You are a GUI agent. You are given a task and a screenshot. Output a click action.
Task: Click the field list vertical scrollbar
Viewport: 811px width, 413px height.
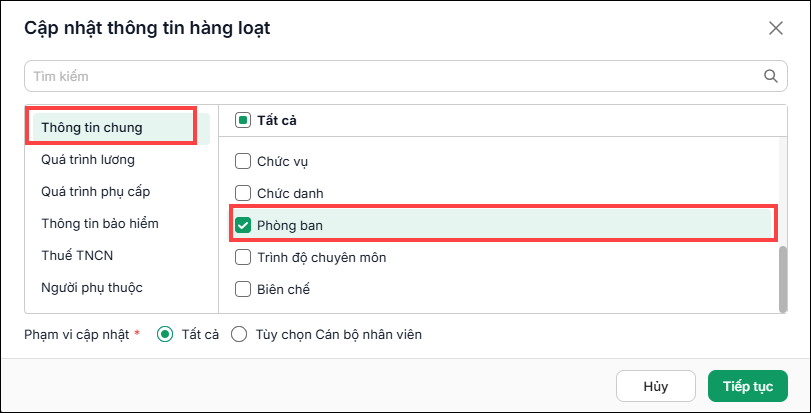[x=783, y=279]
